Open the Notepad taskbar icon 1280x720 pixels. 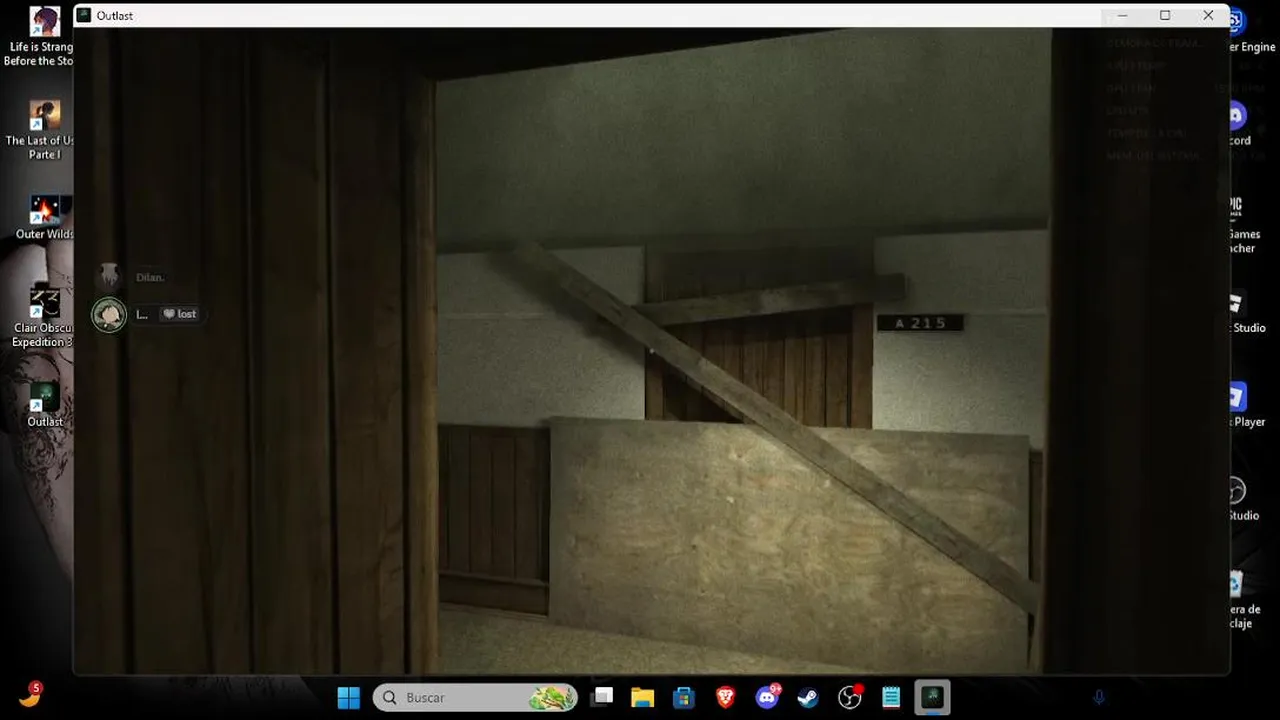[x=891, y=697]
